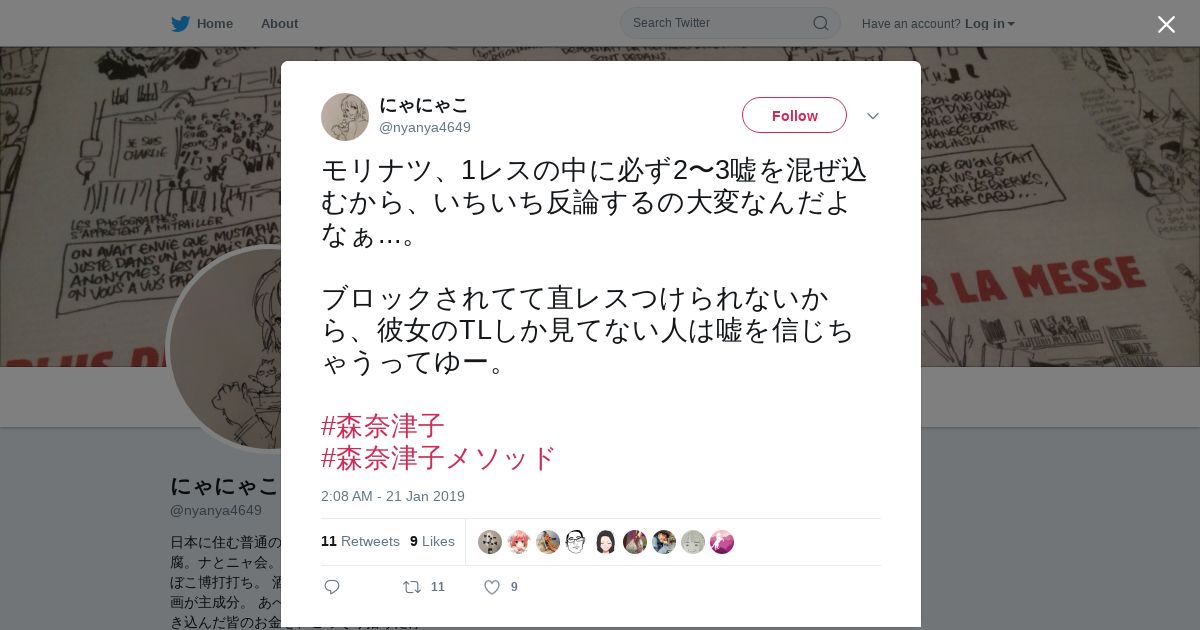Click the last liker avatar in the row
This screenshot has height=630, width=1200.
tap(722, 542)
